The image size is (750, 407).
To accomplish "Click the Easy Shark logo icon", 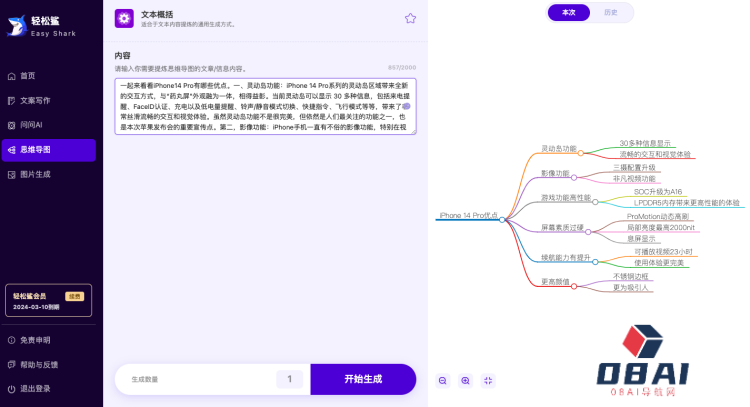I will (17, 25).
